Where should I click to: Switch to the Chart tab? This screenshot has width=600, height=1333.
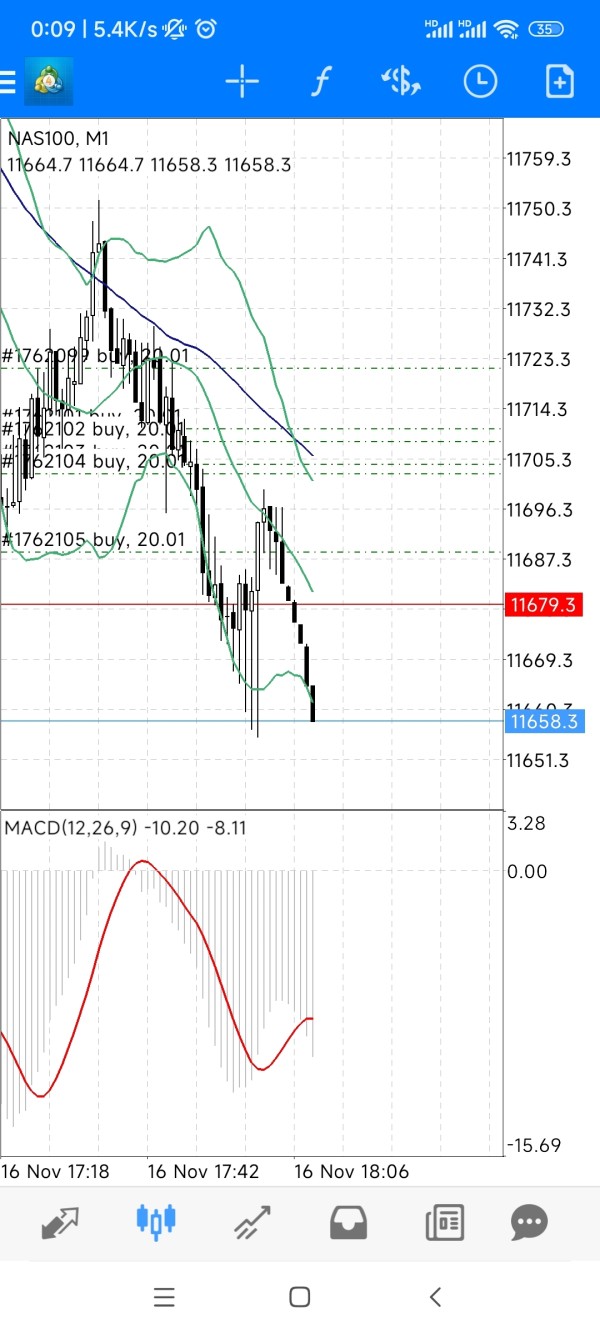155,1221
